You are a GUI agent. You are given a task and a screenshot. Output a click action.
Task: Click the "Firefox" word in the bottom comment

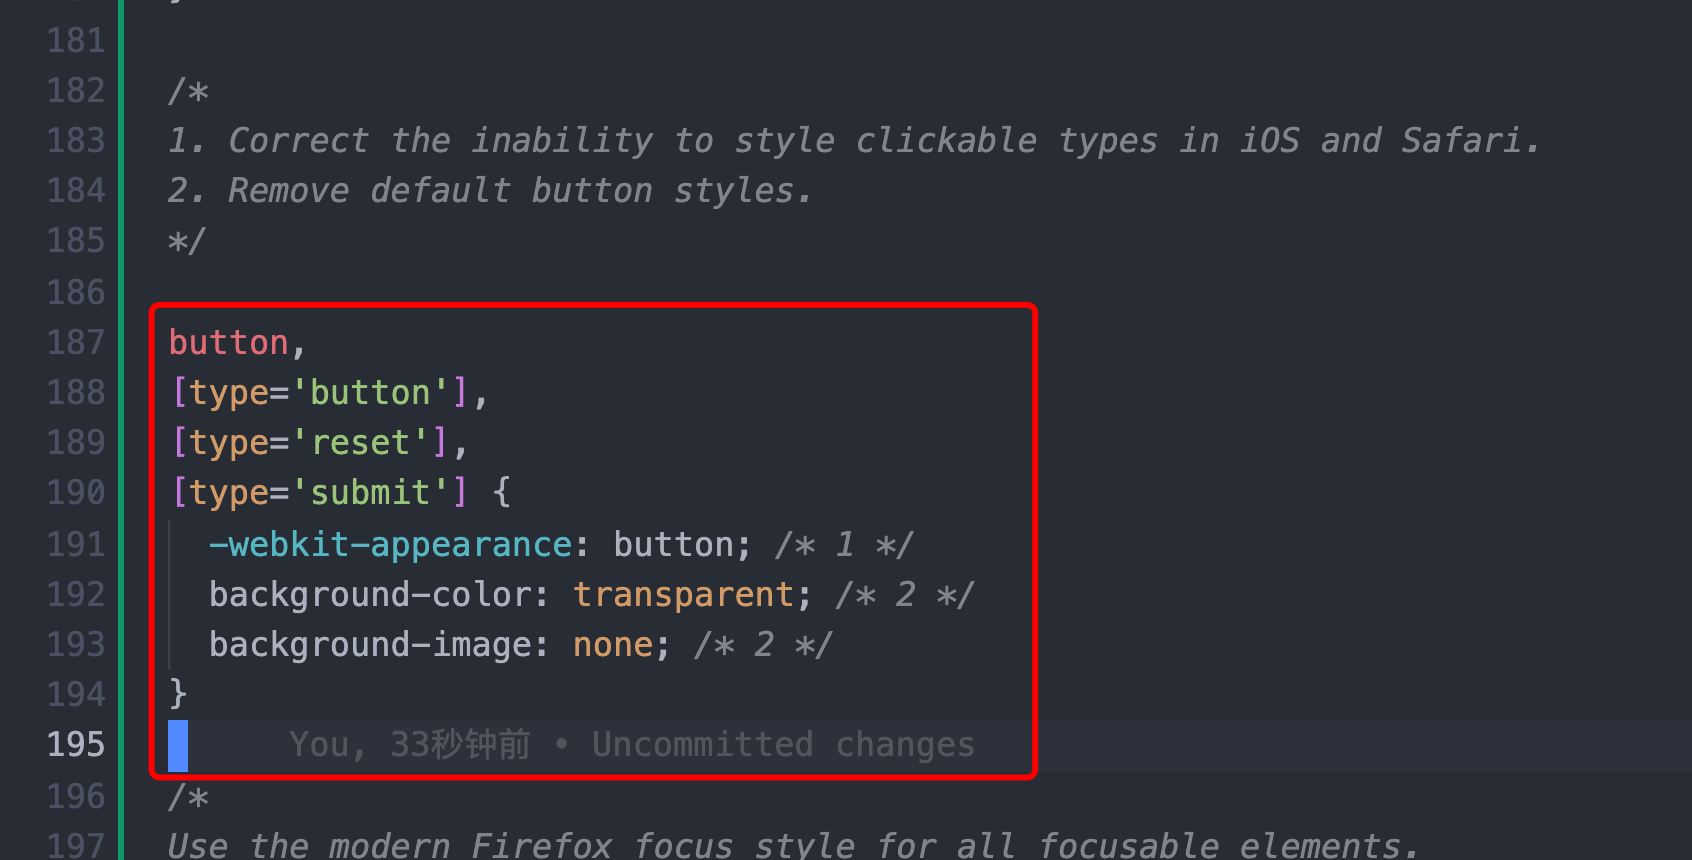coord(541,846)
